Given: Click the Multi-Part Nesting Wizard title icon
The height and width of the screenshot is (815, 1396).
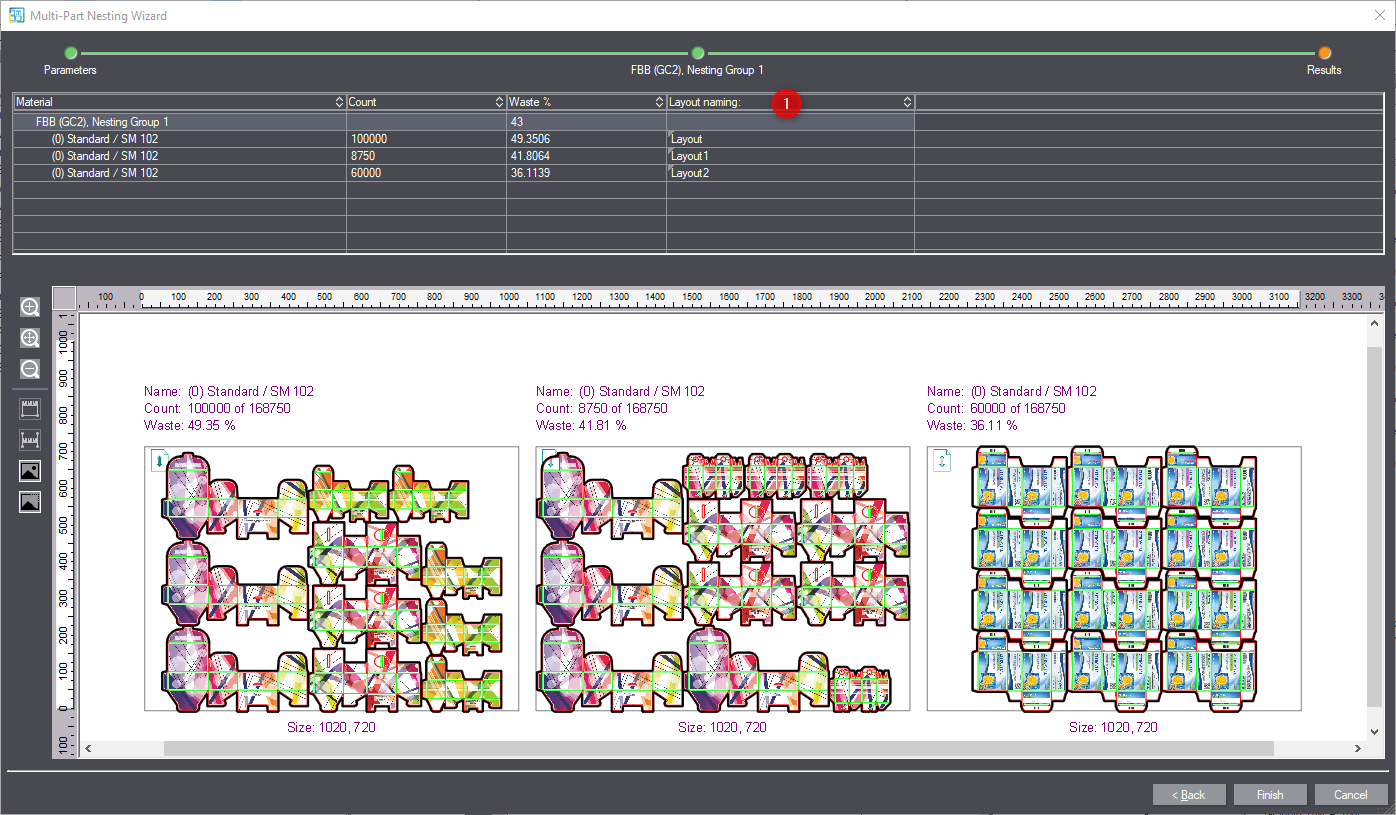Looking at the screenshot, I should [16, 15].
